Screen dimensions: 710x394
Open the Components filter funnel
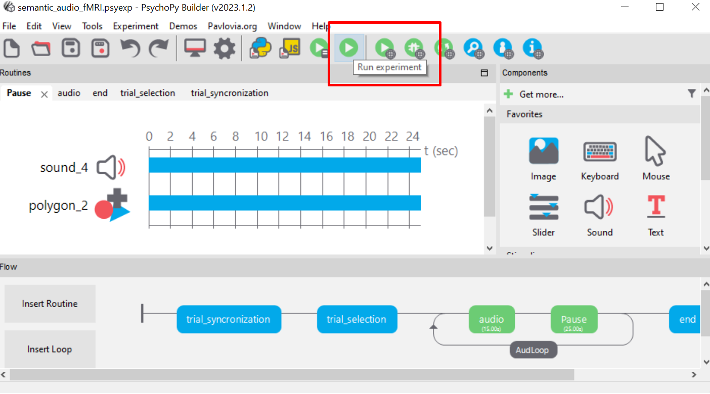pyautogui.click(x=691, y=94)
